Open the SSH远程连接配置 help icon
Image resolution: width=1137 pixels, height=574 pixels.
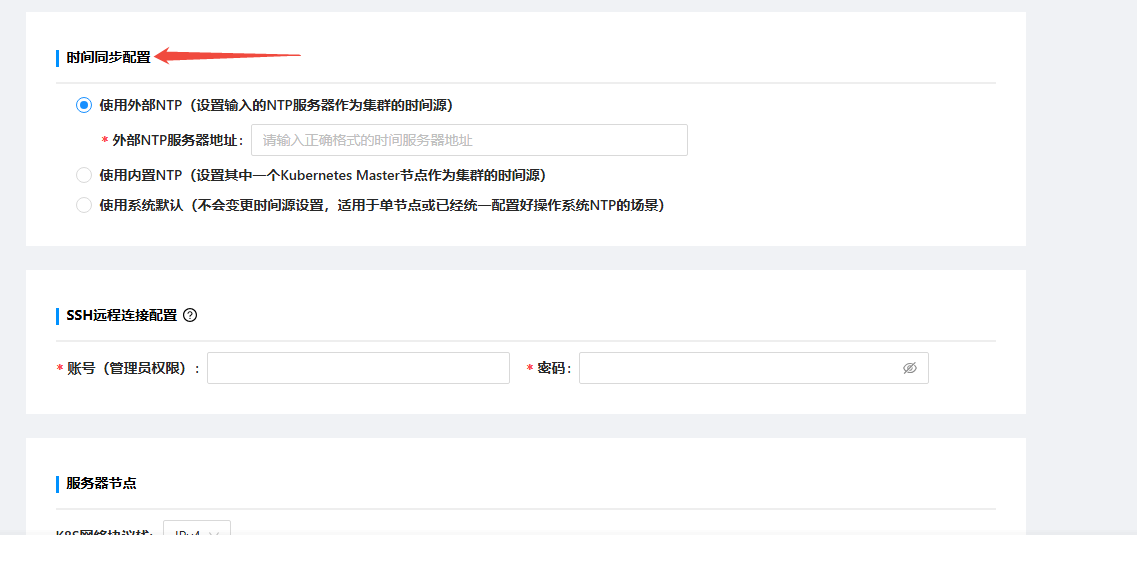190,315
